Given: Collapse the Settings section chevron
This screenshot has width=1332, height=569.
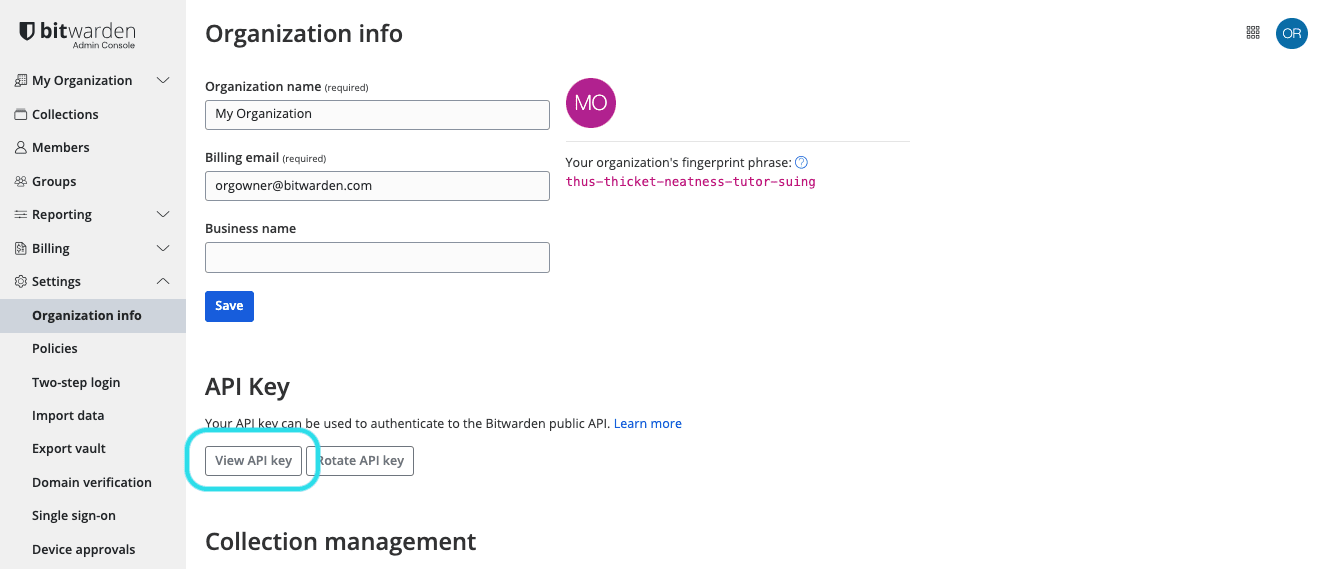Looking at the screenshot, I should coord(164,281).
